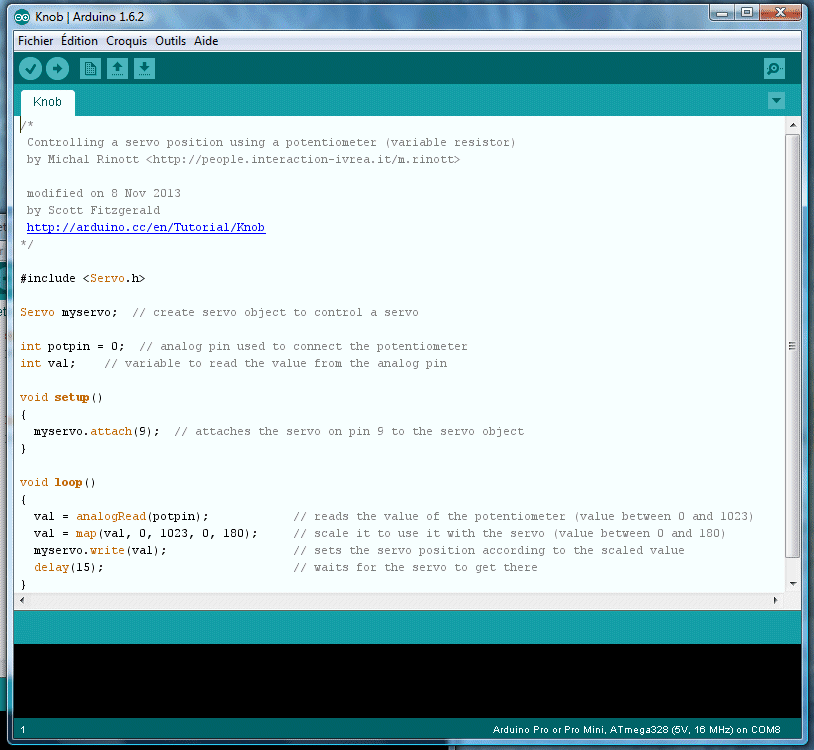
Task: Click the 'int val;' declaration
Action: [x=48, y=363]
